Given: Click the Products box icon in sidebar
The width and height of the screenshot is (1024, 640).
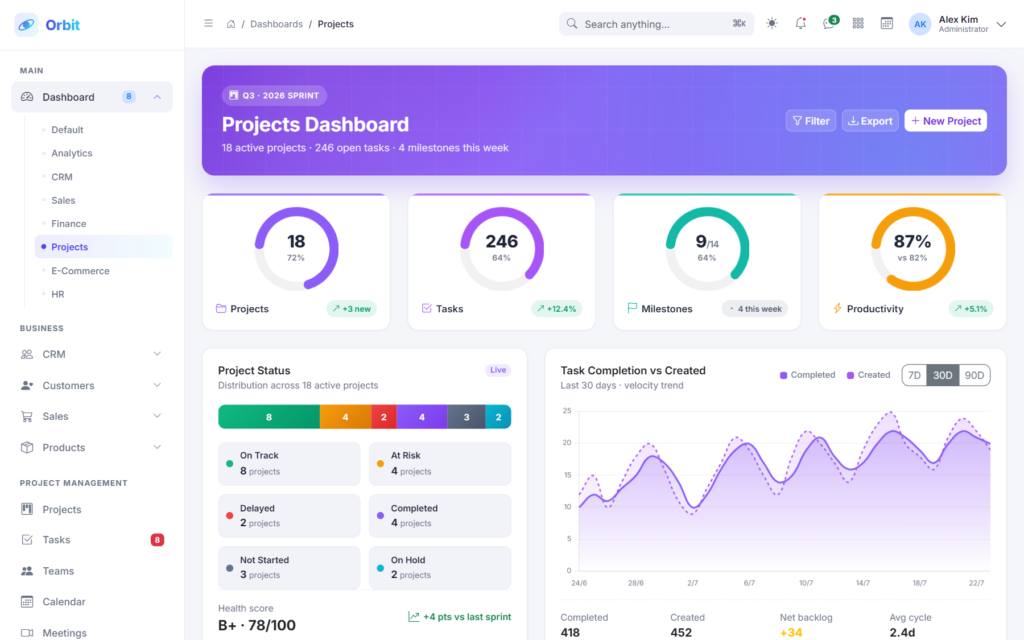Looking at the screenshot, I should point(27,447).
